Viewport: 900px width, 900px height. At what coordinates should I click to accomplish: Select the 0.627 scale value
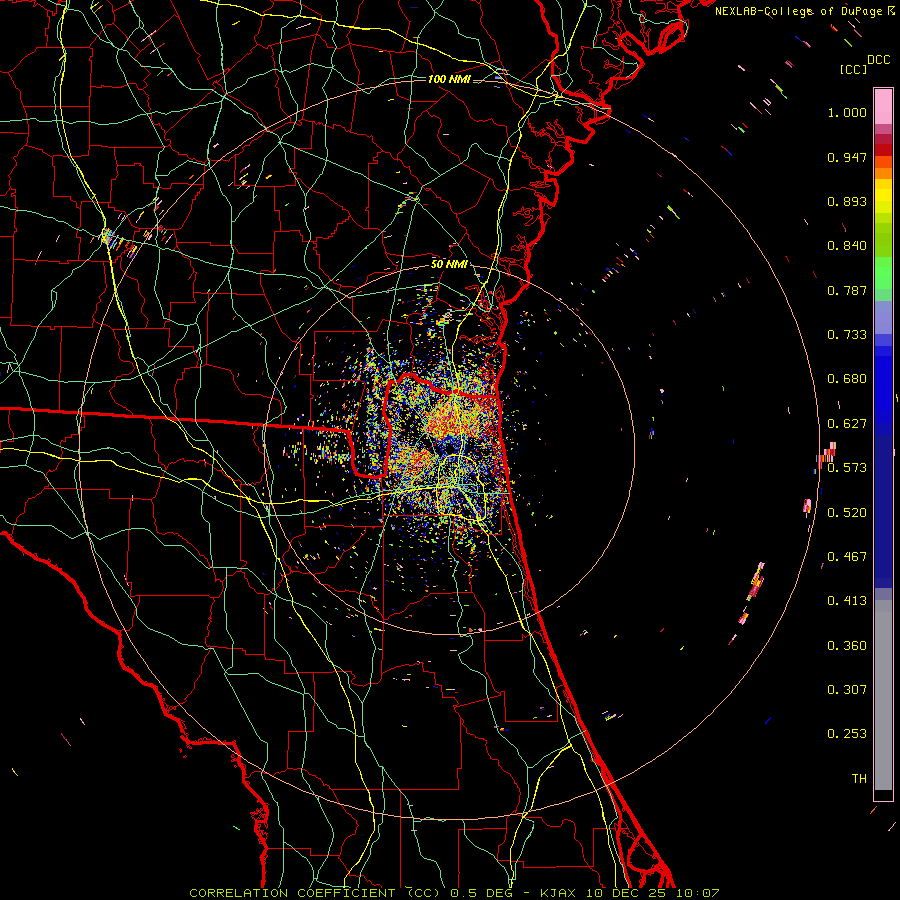[847, 424]
